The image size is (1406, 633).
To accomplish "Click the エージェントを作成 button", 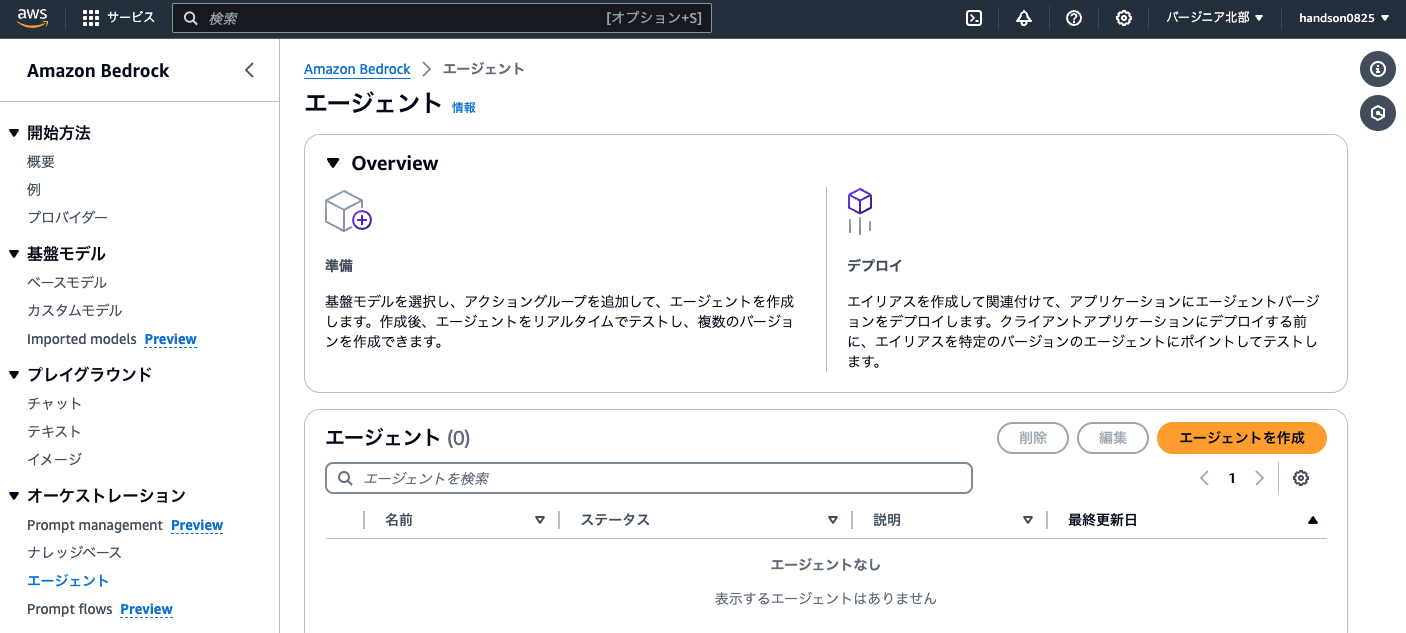I will [1242, 438].
